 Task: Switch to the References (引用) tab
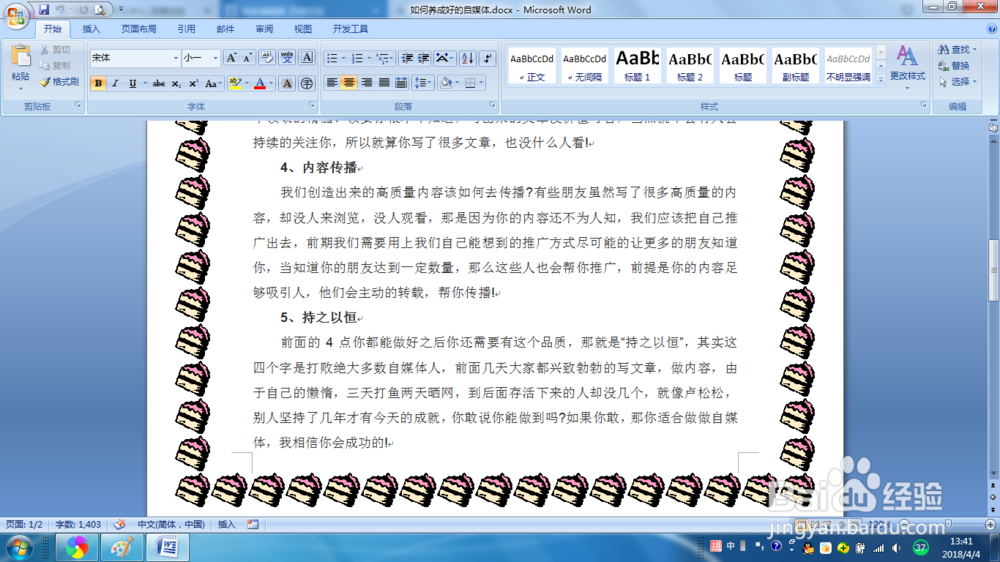[186, 29]
